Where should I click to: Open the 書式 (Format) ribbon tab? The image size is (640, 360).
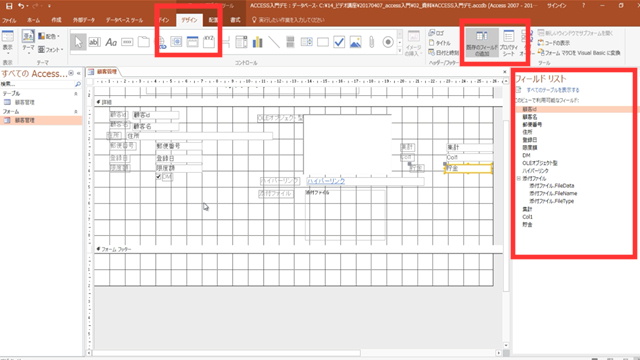tap(235, 20)
